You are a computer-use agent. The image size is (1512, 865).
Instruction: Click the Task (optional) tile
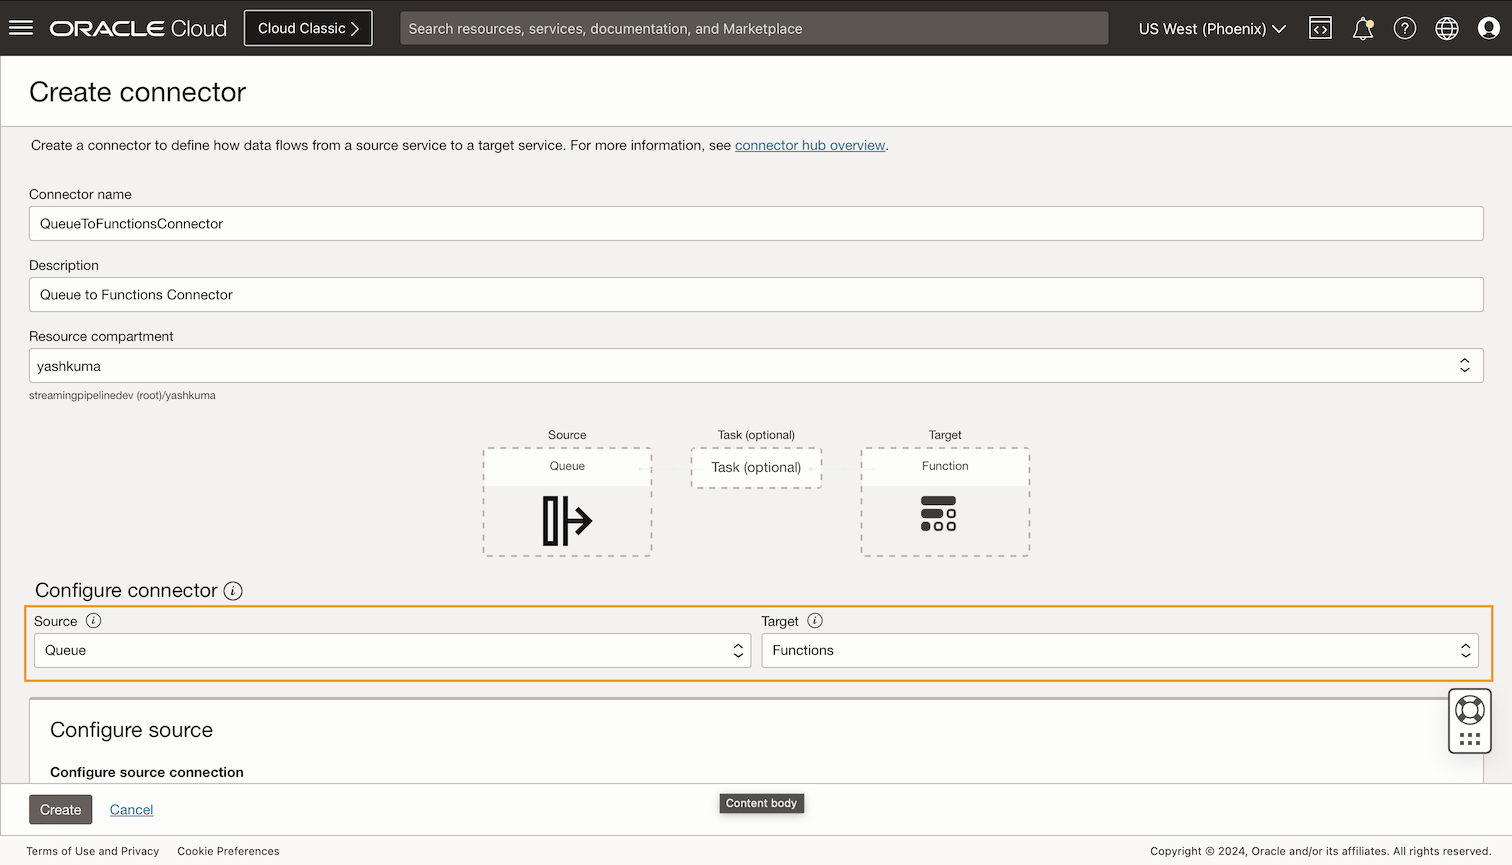756,467
